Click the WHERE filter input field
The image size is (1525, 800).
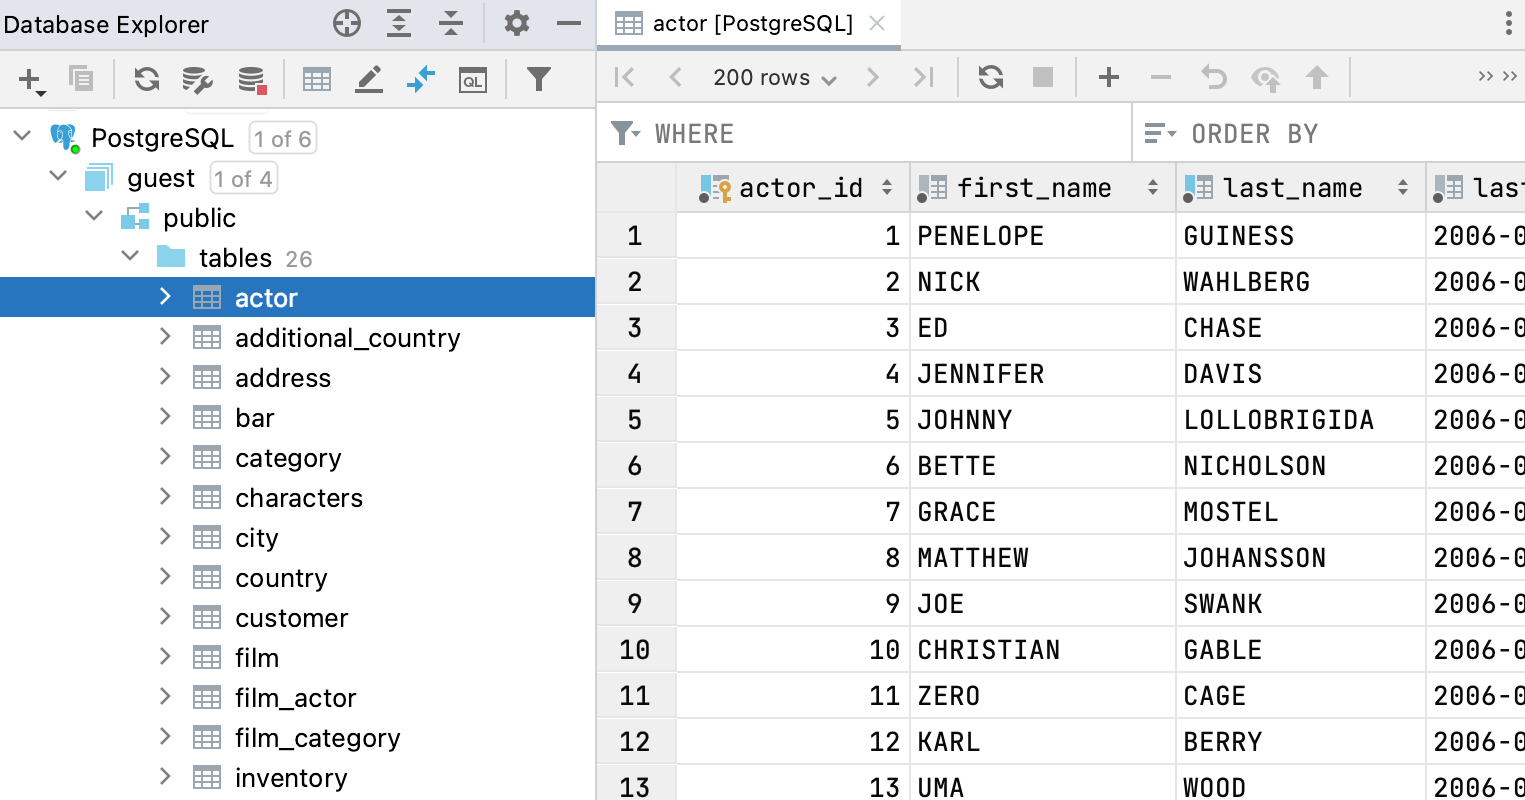880,134
